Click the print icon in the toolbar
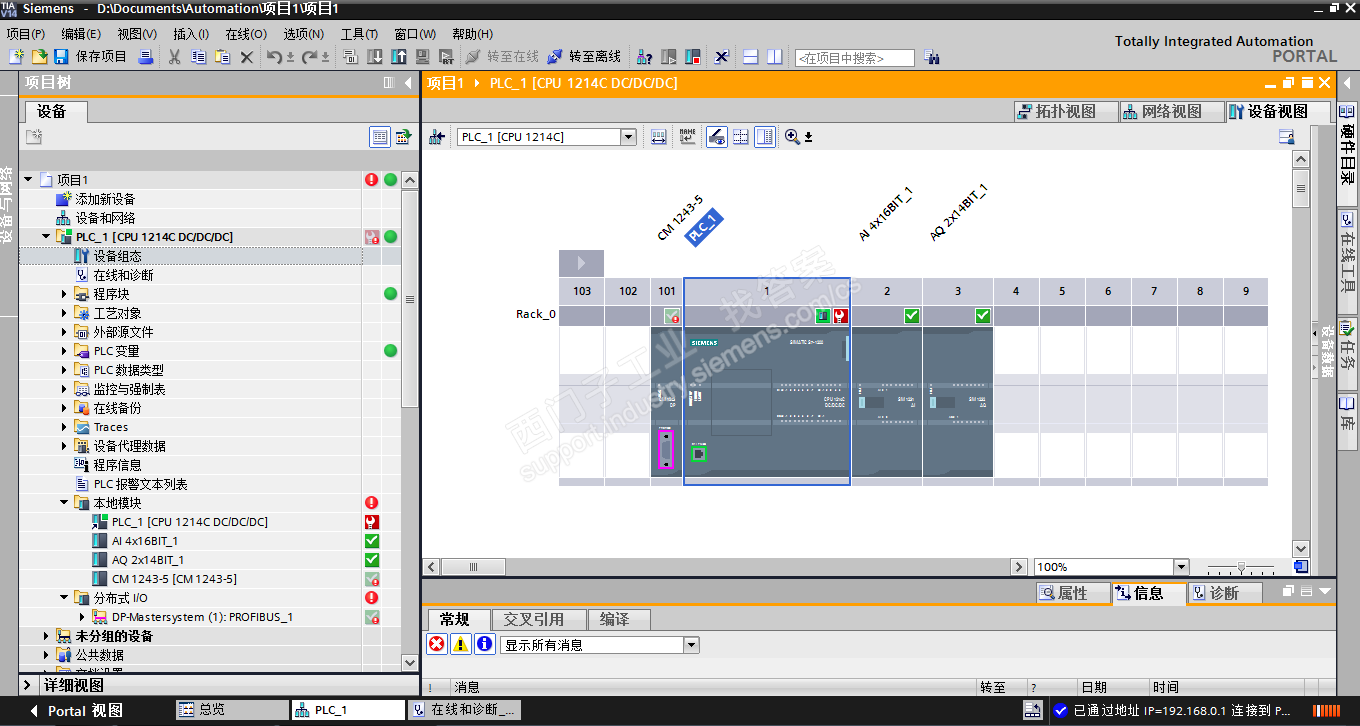The height and width of the screenshot is (726, 1360). pyautogui.click(x=146, y=57)
